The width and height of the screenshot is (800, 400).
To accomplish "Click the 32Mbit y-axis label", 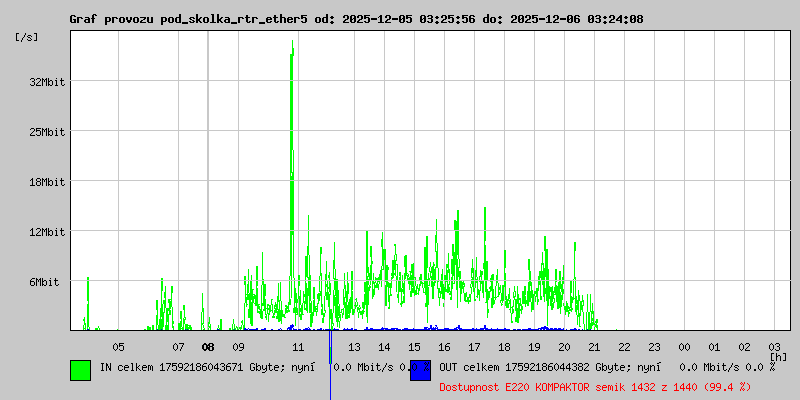I will pyautogui.click(x=46, y=82).
